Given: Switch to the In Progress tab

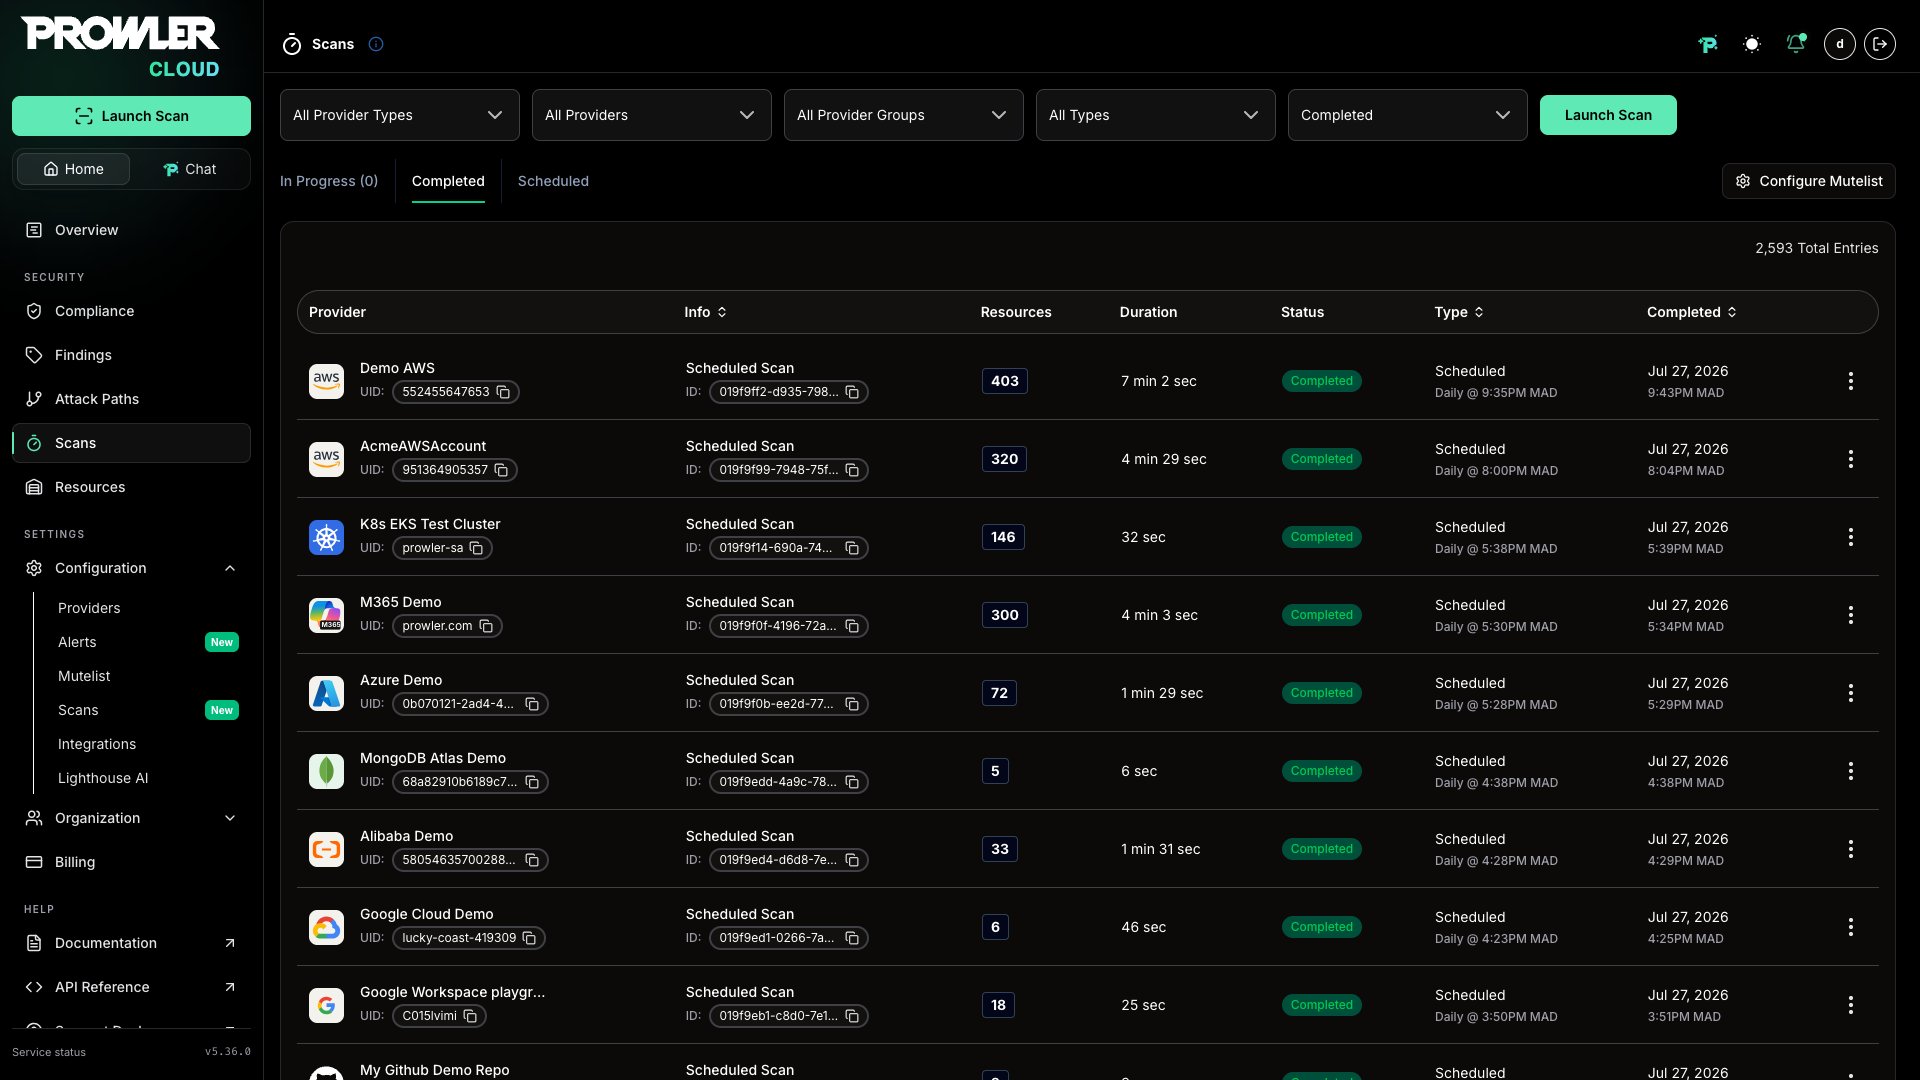Looking at the screenshot, I should pos(329,181).
